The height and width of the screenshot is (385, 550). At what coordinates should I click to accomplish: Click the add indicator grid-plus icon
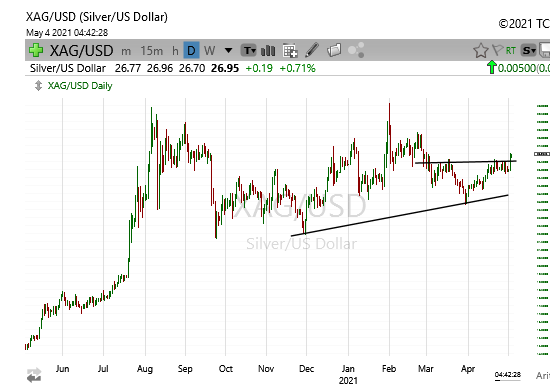click(290, 51)
